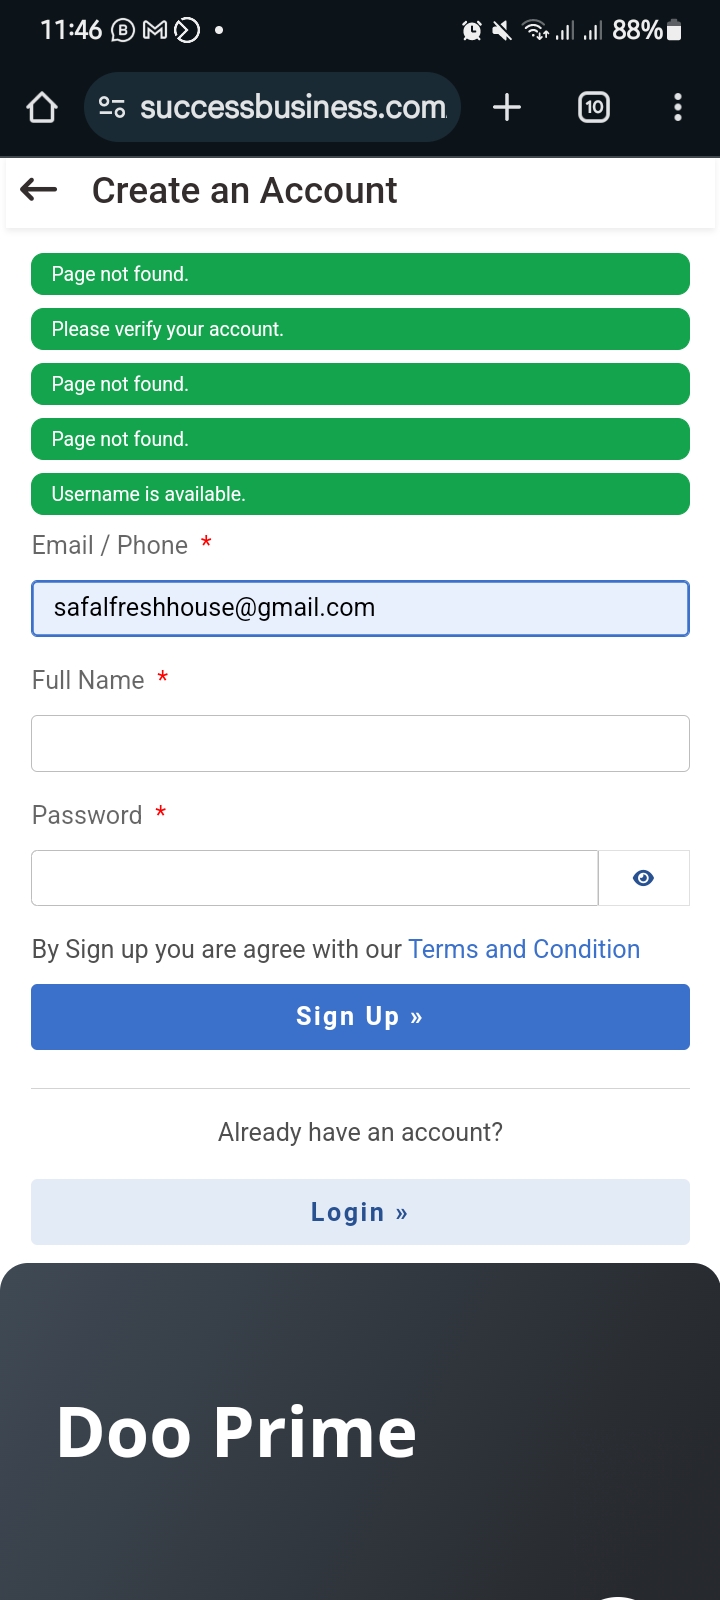Image resolution: width=720 pixels, height=1600 pixels.
Task: Open site info icon in address bar
Action: 112,107
